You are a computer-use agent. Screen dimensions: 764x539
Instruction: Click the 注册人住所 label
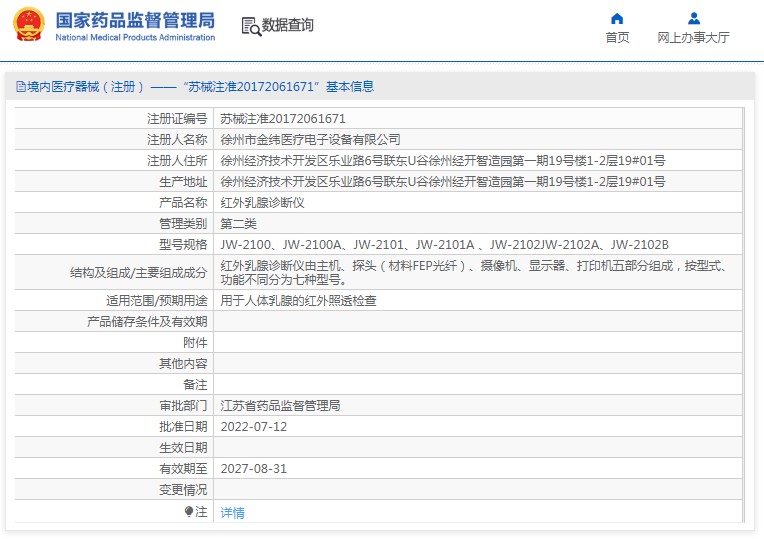click(x=177, y=160)
